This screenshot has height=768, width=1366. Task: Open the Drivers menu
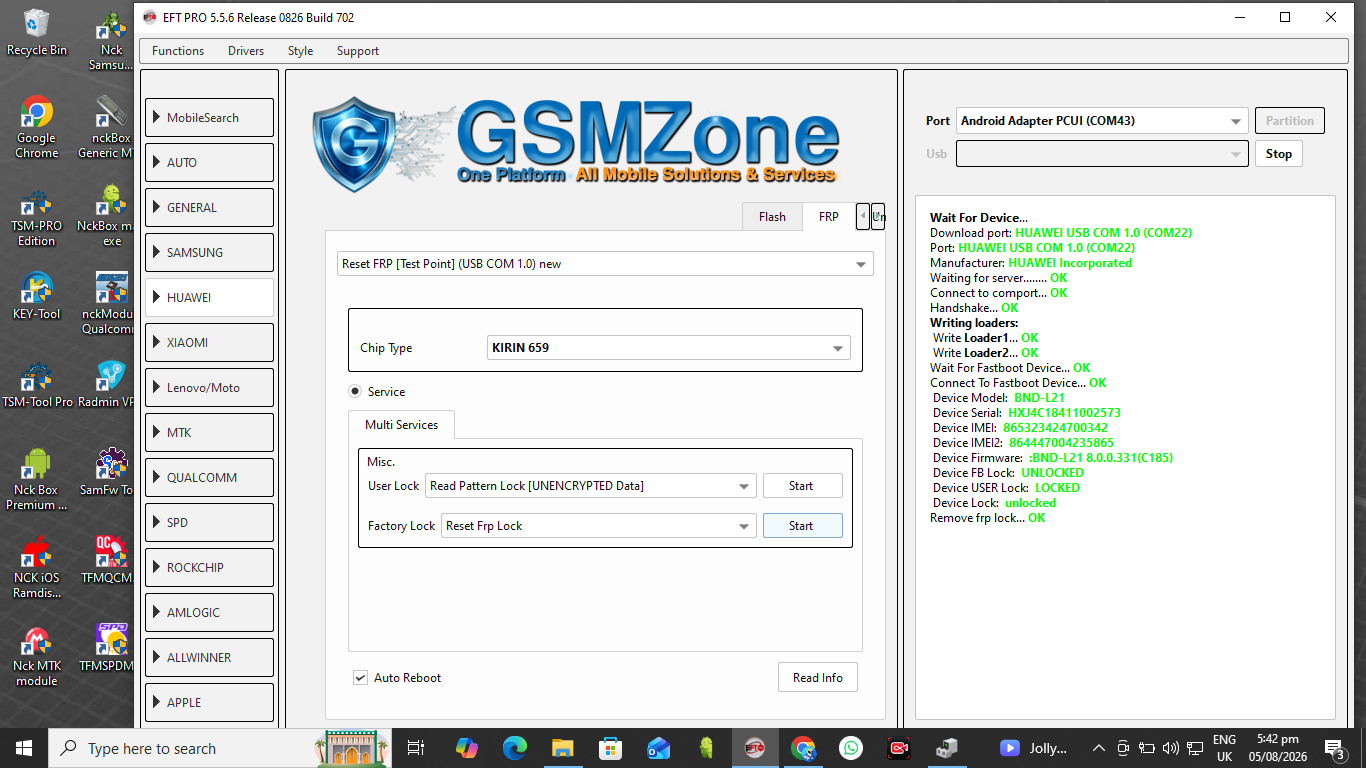(246, 51)
